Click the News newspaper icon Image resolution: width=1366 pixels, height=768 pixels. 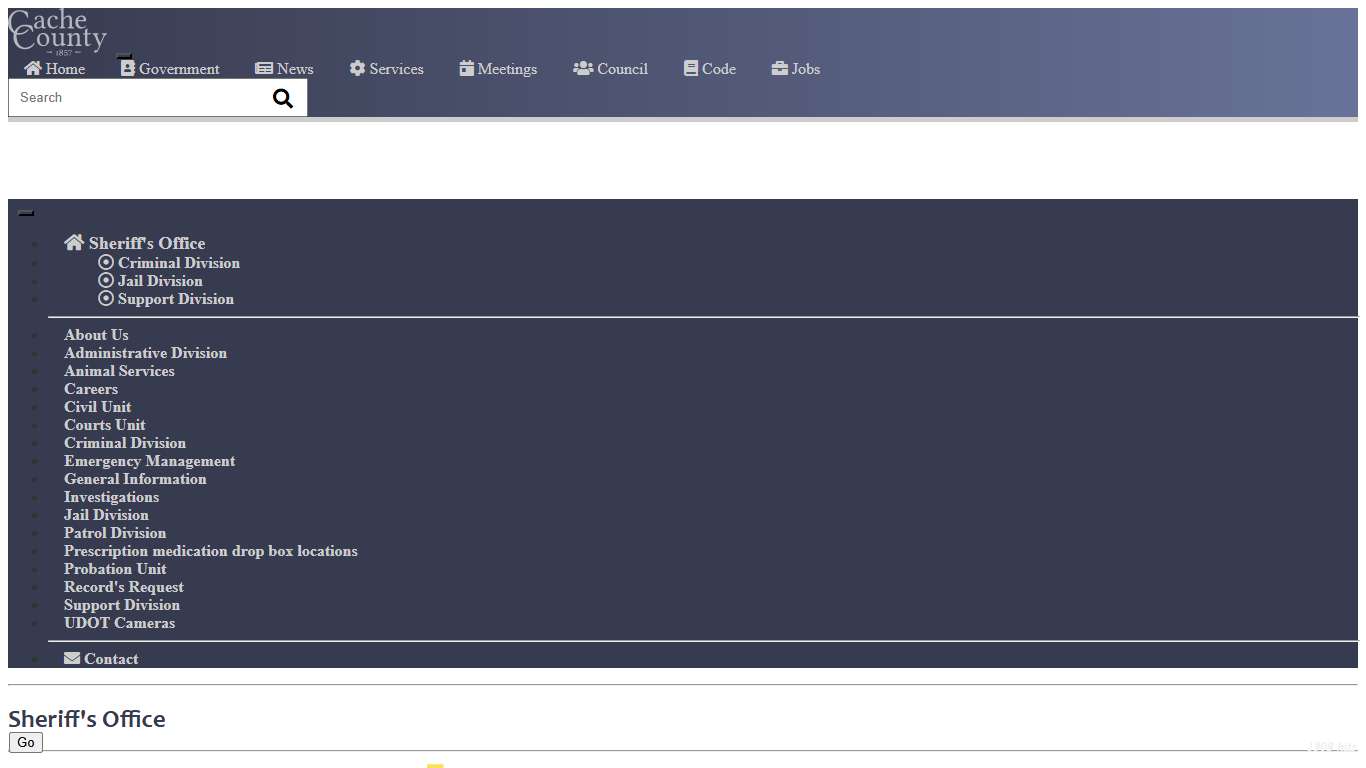[264, 68]
